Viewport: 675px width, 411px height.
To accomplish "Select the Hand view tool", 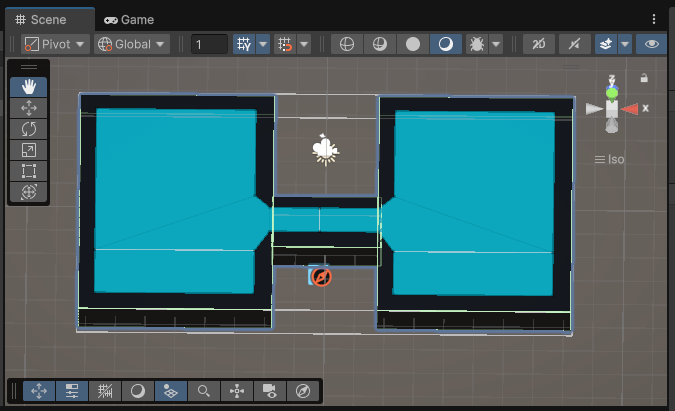I will tap(28, 87).
